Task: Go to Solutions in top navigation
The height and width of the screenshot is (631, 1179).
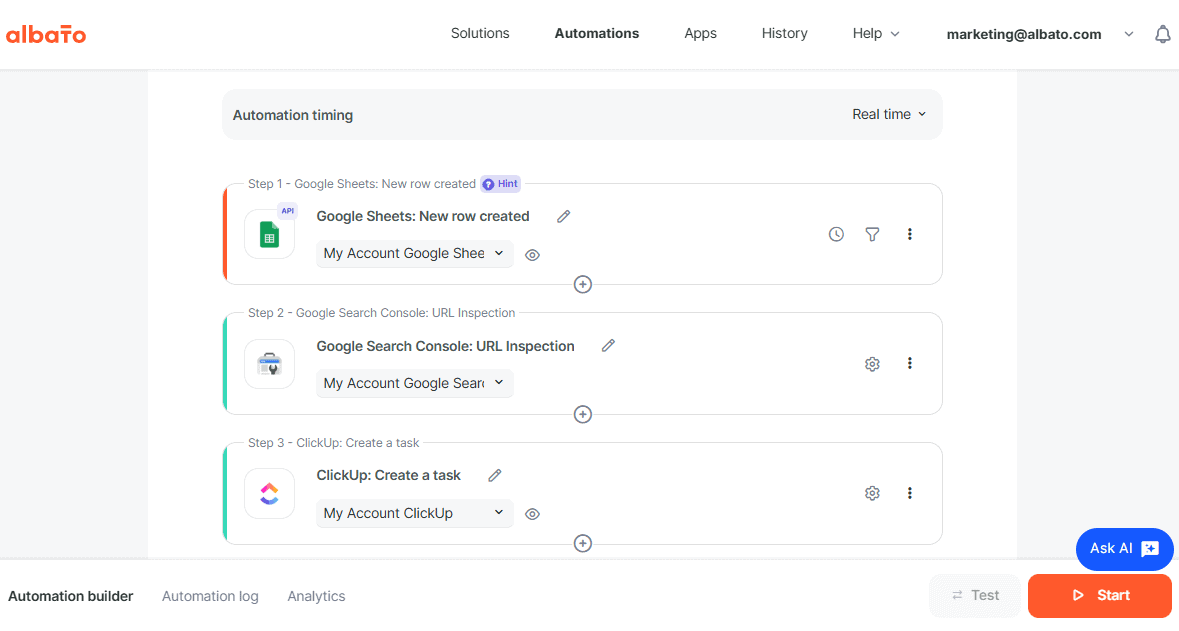Action: click(480, 34)
